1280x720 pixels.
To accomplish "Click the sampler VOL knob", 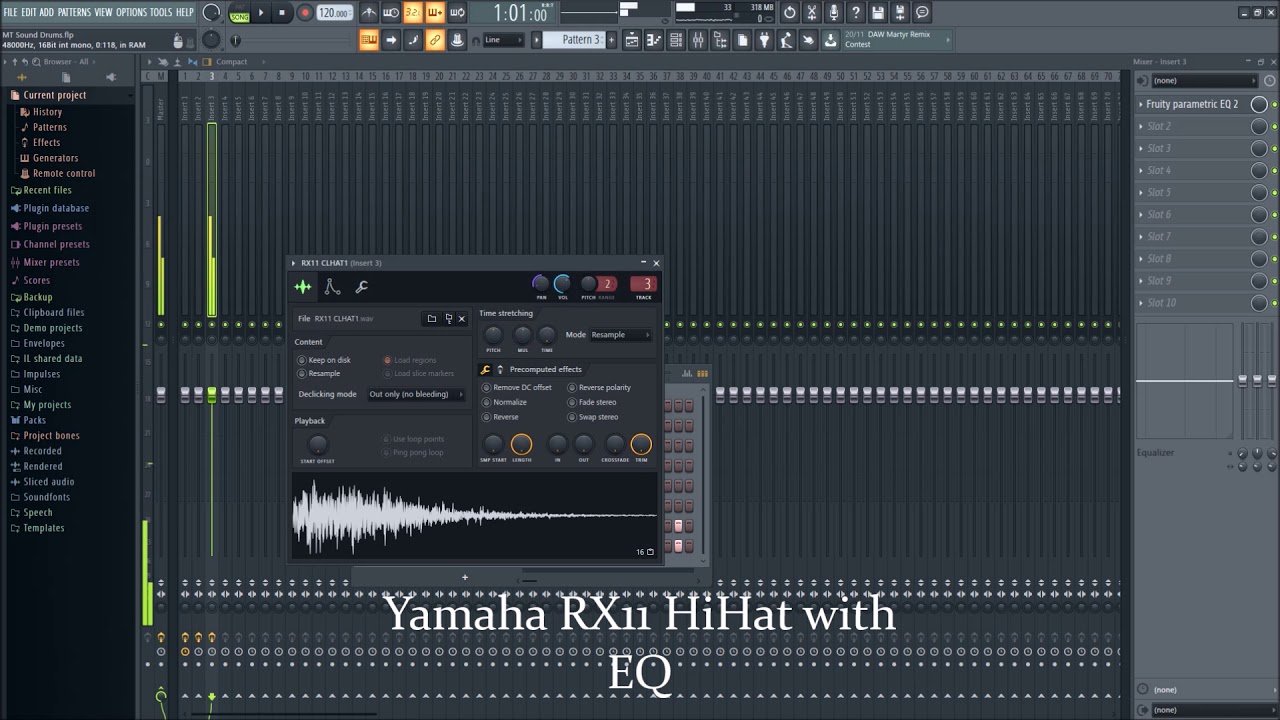I will [563, 284].
